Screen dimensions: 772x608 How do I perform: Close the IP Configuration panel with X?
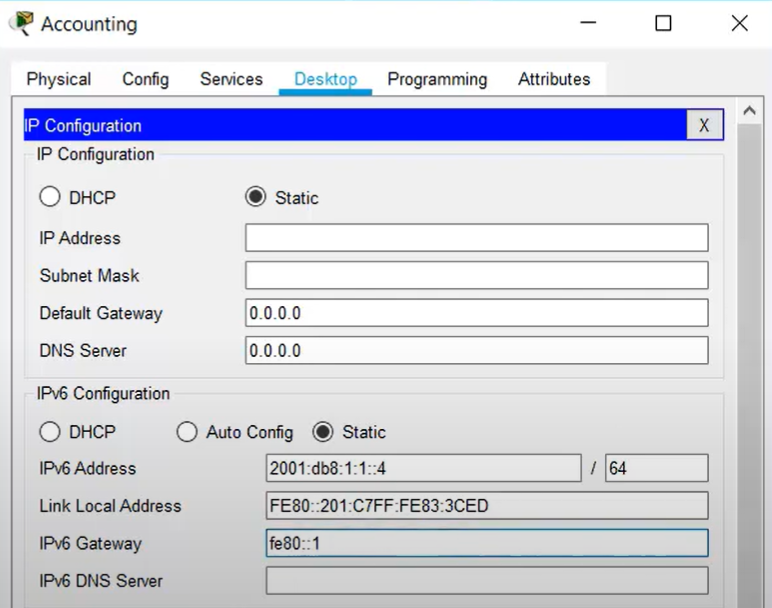point(705,125)
